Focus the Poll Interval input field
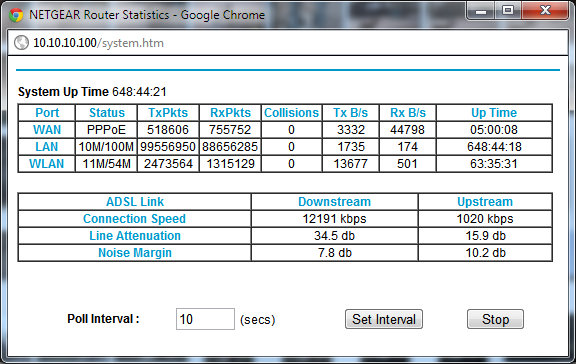This screenshot has height=364, width=576. (x=205, y=319)
